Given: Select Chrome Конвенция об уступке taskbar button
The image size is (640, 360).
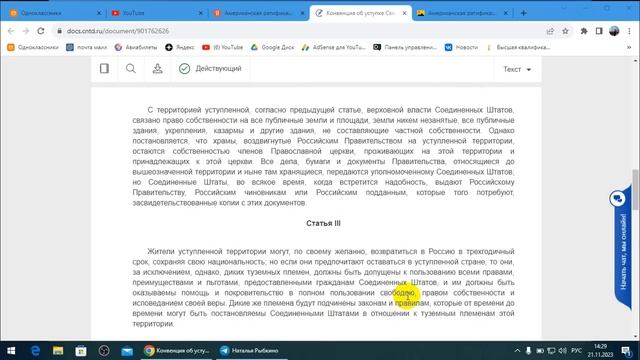Looking at the screenshot, I should tap(176, 351).
